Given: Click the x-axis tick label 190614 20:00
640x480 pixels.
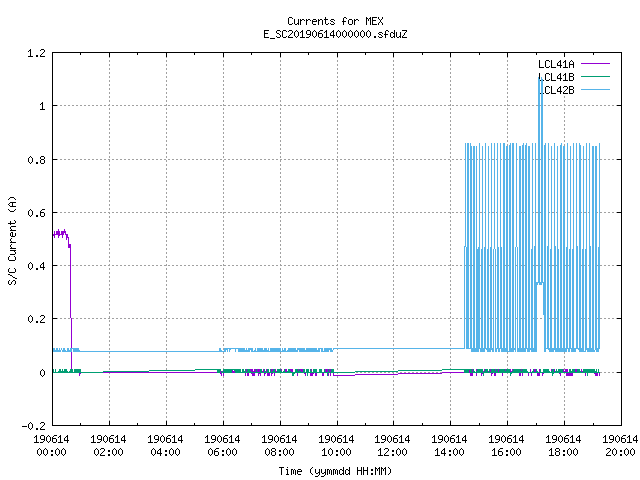Looking at the screenshot, I should [x=620, y=445].
